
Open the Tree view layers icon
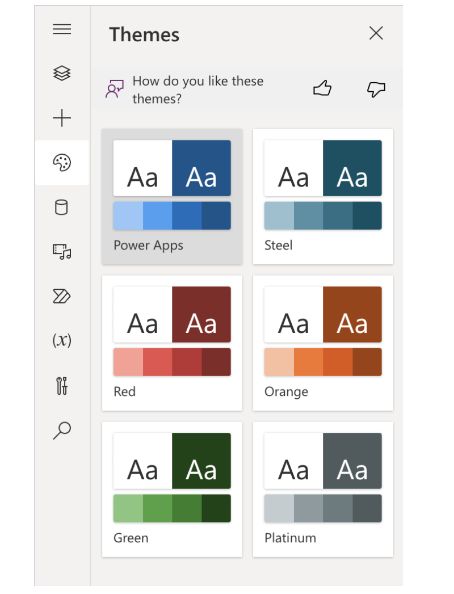pos(62,73)
